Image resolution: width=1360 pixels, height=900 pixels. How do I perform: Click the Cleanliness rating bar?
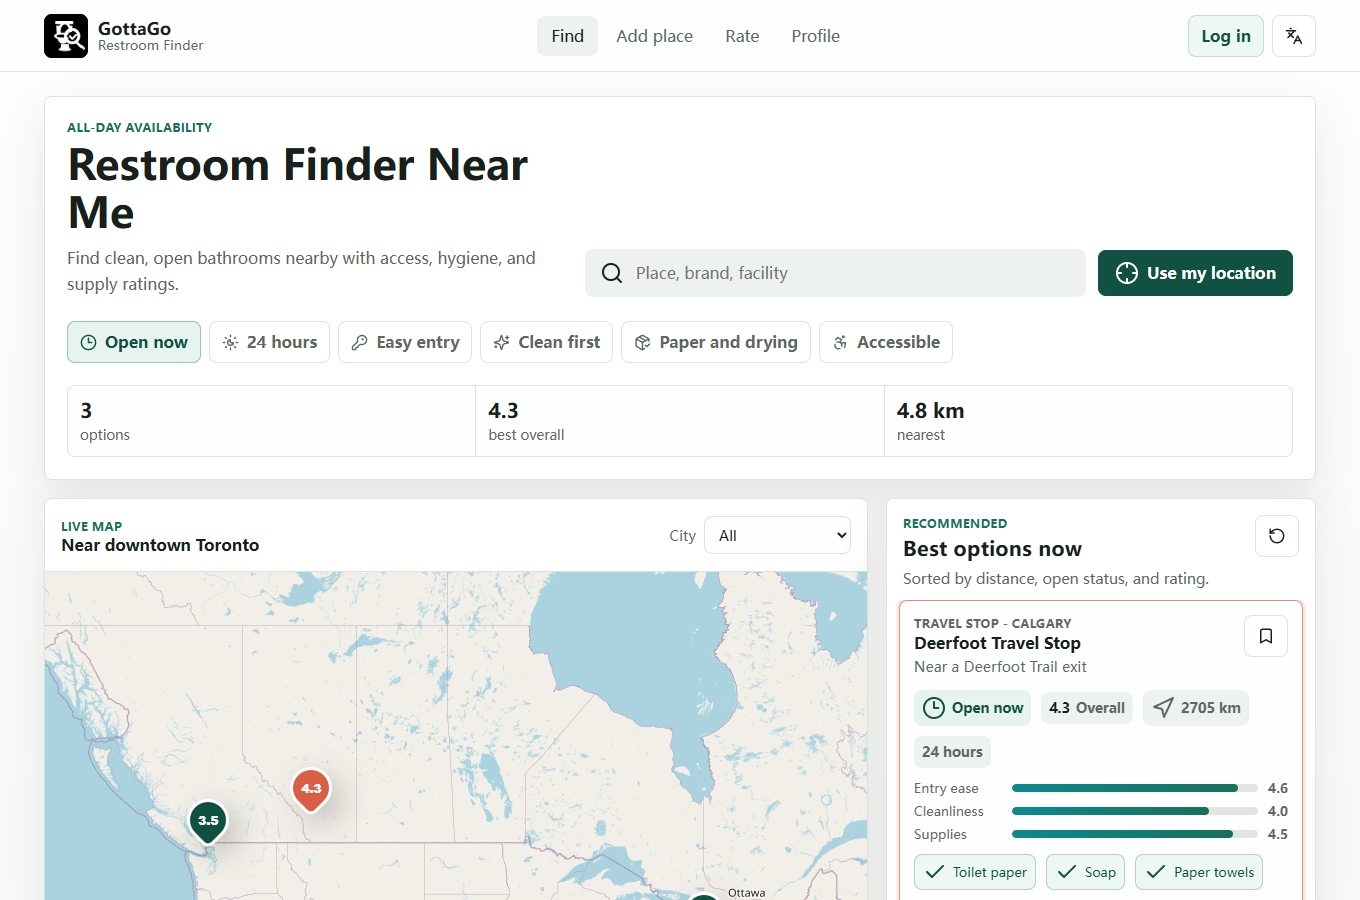1135,811
